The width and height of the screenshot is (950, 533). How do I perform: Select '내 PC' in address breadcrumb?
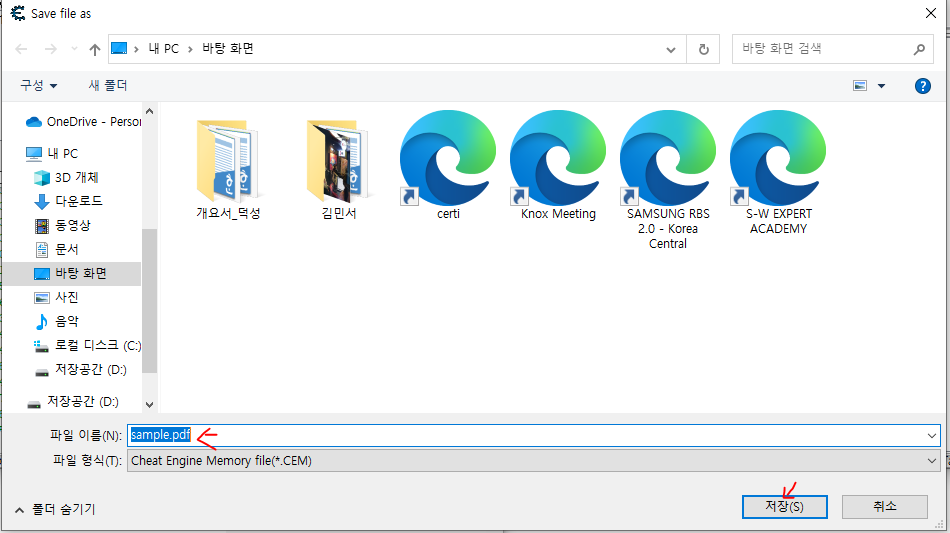(164, 48)
